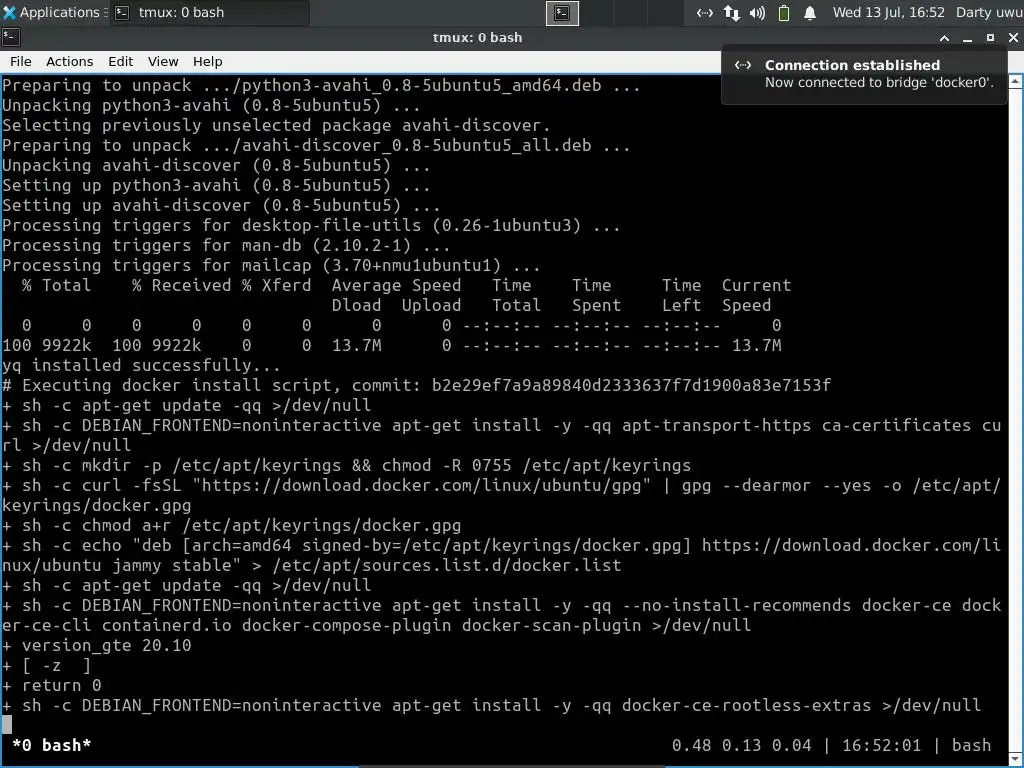Click the tmux: 0 bash window title text
The height and width of the screenshot is (768, 1024).
coord(477,38)
